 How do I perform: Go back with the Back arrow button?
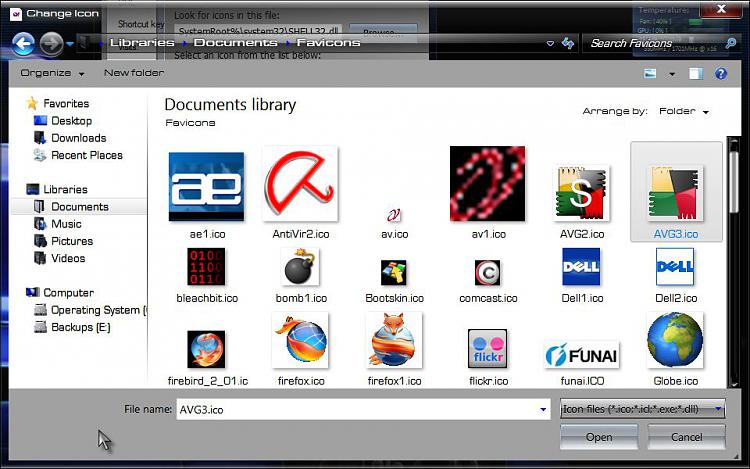(23, 44)
